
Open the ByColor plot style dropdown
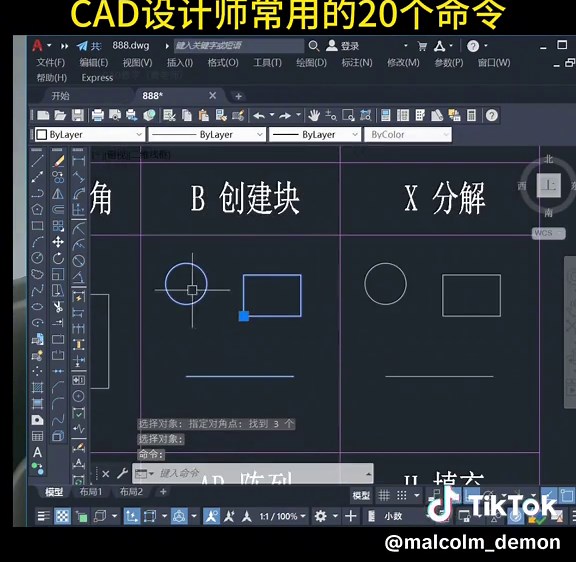pos(407,135)
